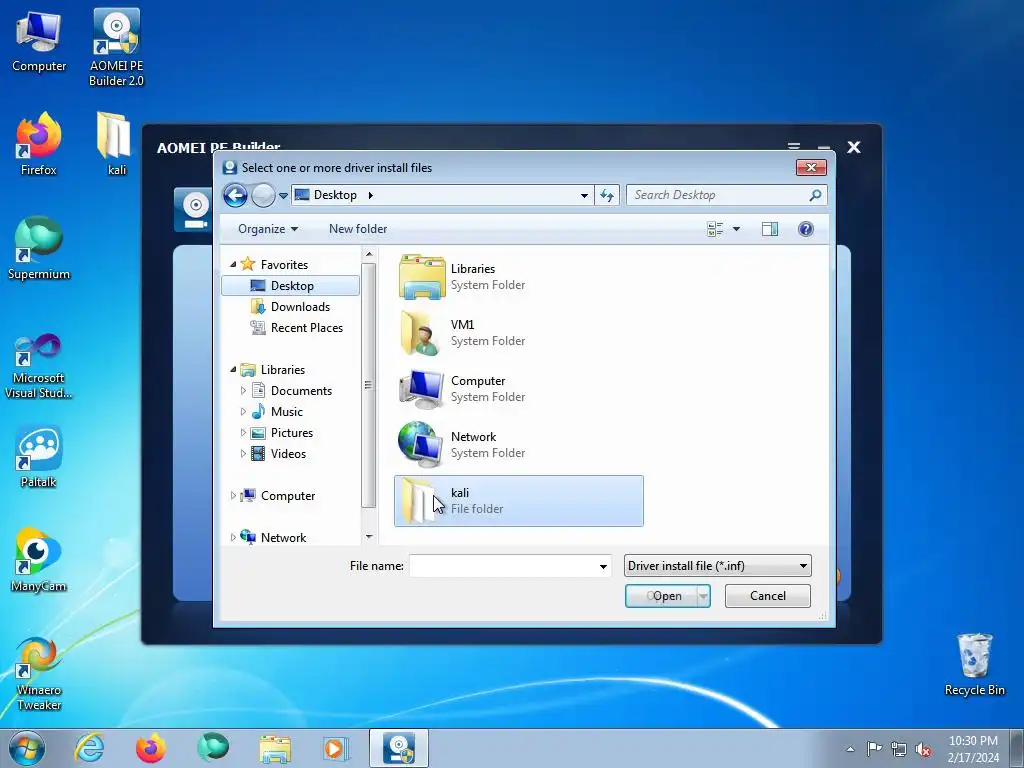Collapse the Favorites tree group
The width and height of the screenshot is (1024, 768).
tap(233, 264)
